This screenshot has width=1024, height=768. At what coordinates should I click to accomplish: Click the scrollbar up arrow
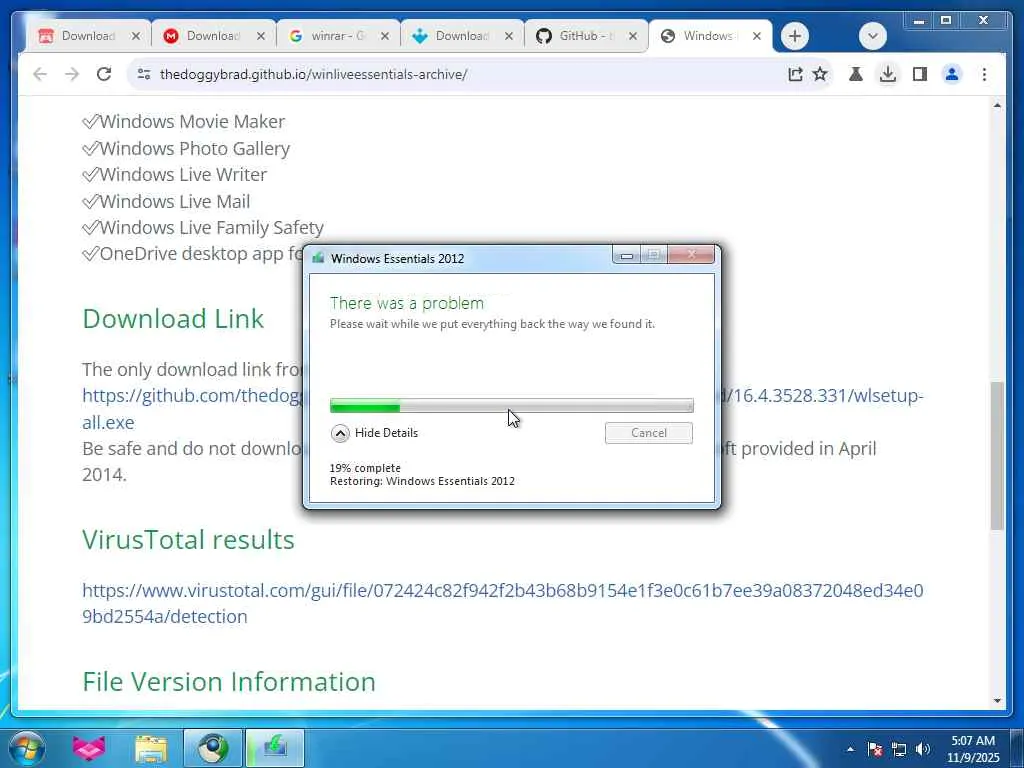[997, 105]
